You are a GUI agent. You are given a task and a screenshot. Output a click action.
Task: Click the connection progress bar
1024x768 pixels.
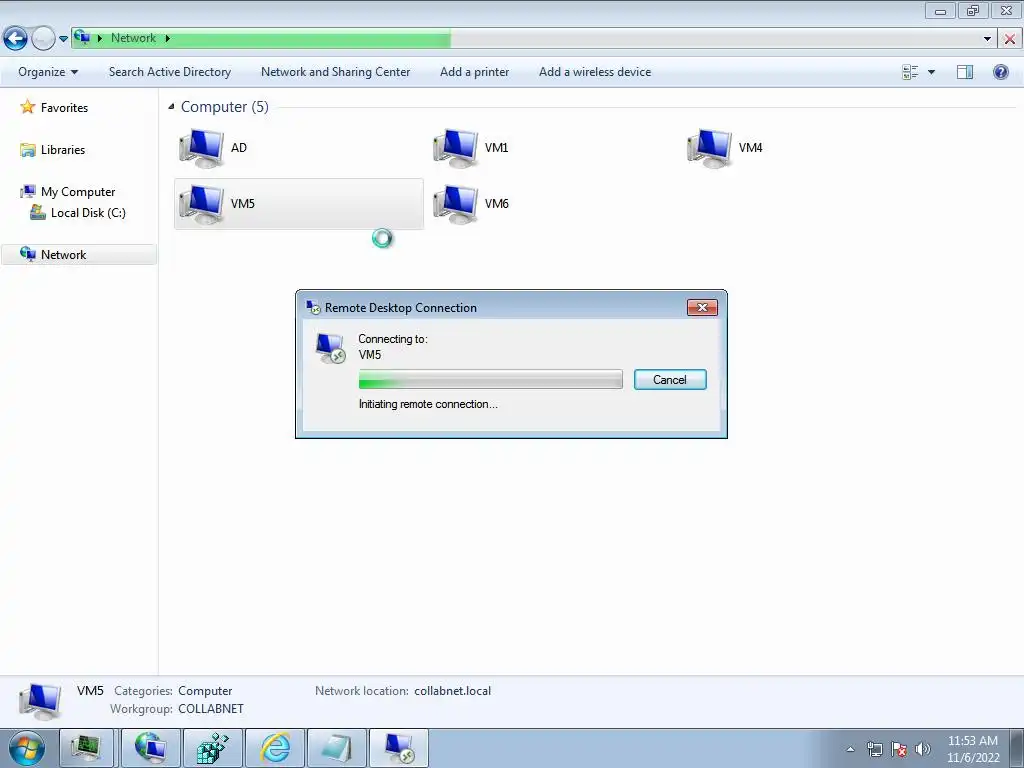[x=490, y=379]
